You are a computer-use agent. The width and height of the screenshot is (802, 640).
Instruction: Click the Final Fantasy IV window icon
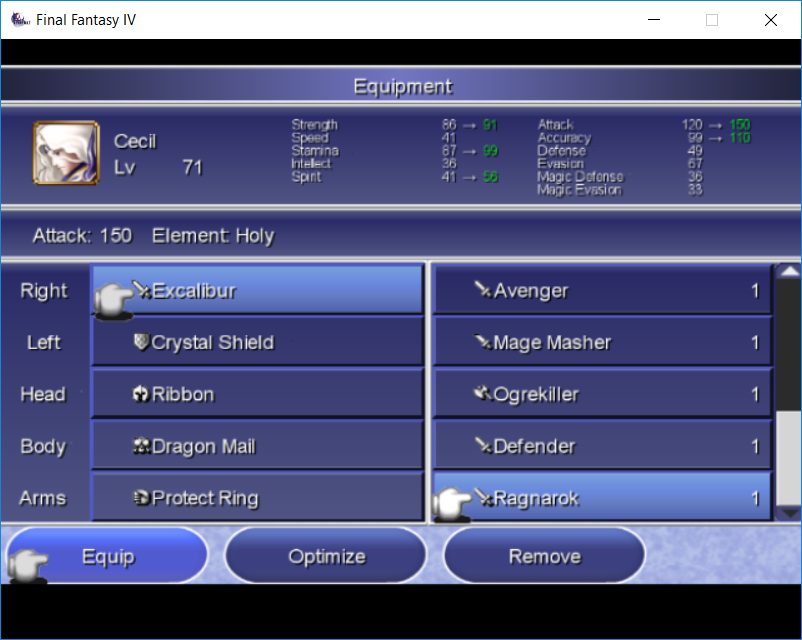tap(20, 20)
